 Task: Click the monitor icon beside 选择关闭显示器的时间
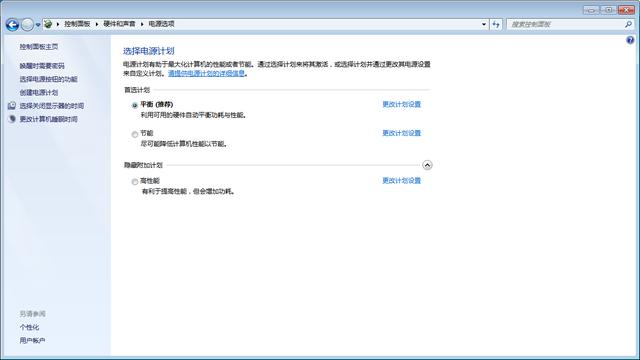click(12, 106)
